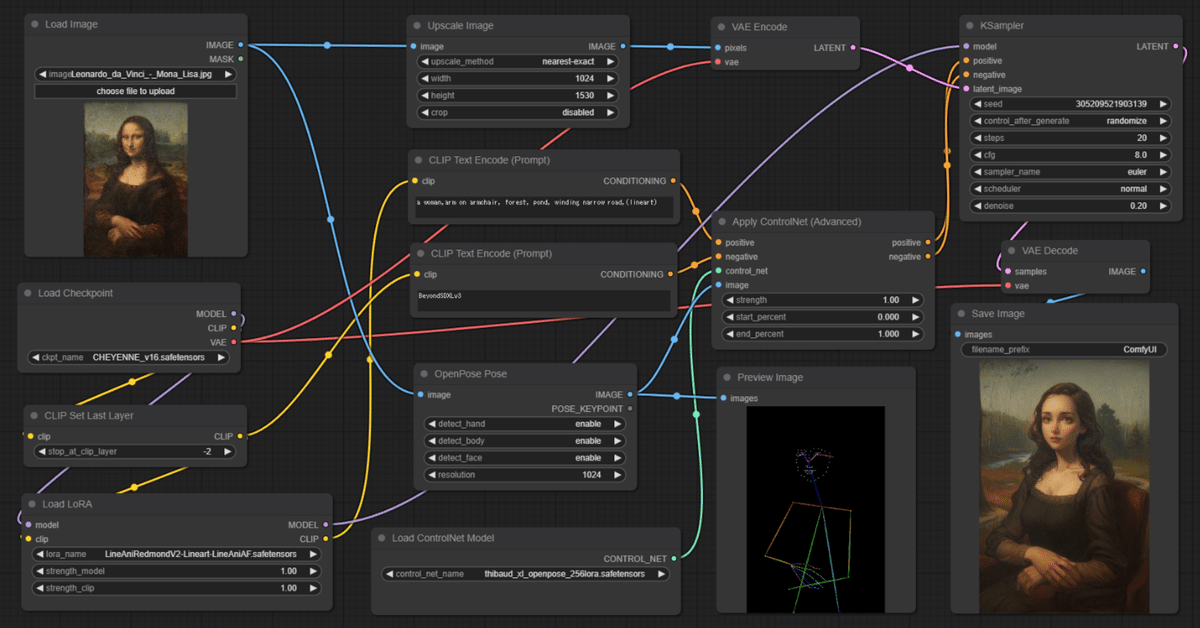Click the CONDITIONING output port of the BeyondSDXLv3 prompt node
The width and height of the screenshot is (1200, 628).
pos(671,275)
